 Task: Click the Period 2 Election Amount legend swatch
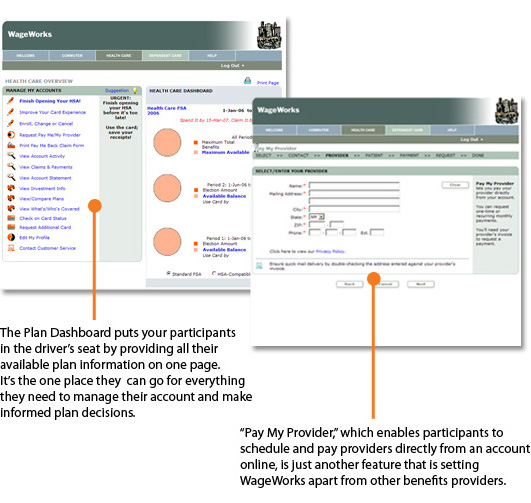pos(196,190)
